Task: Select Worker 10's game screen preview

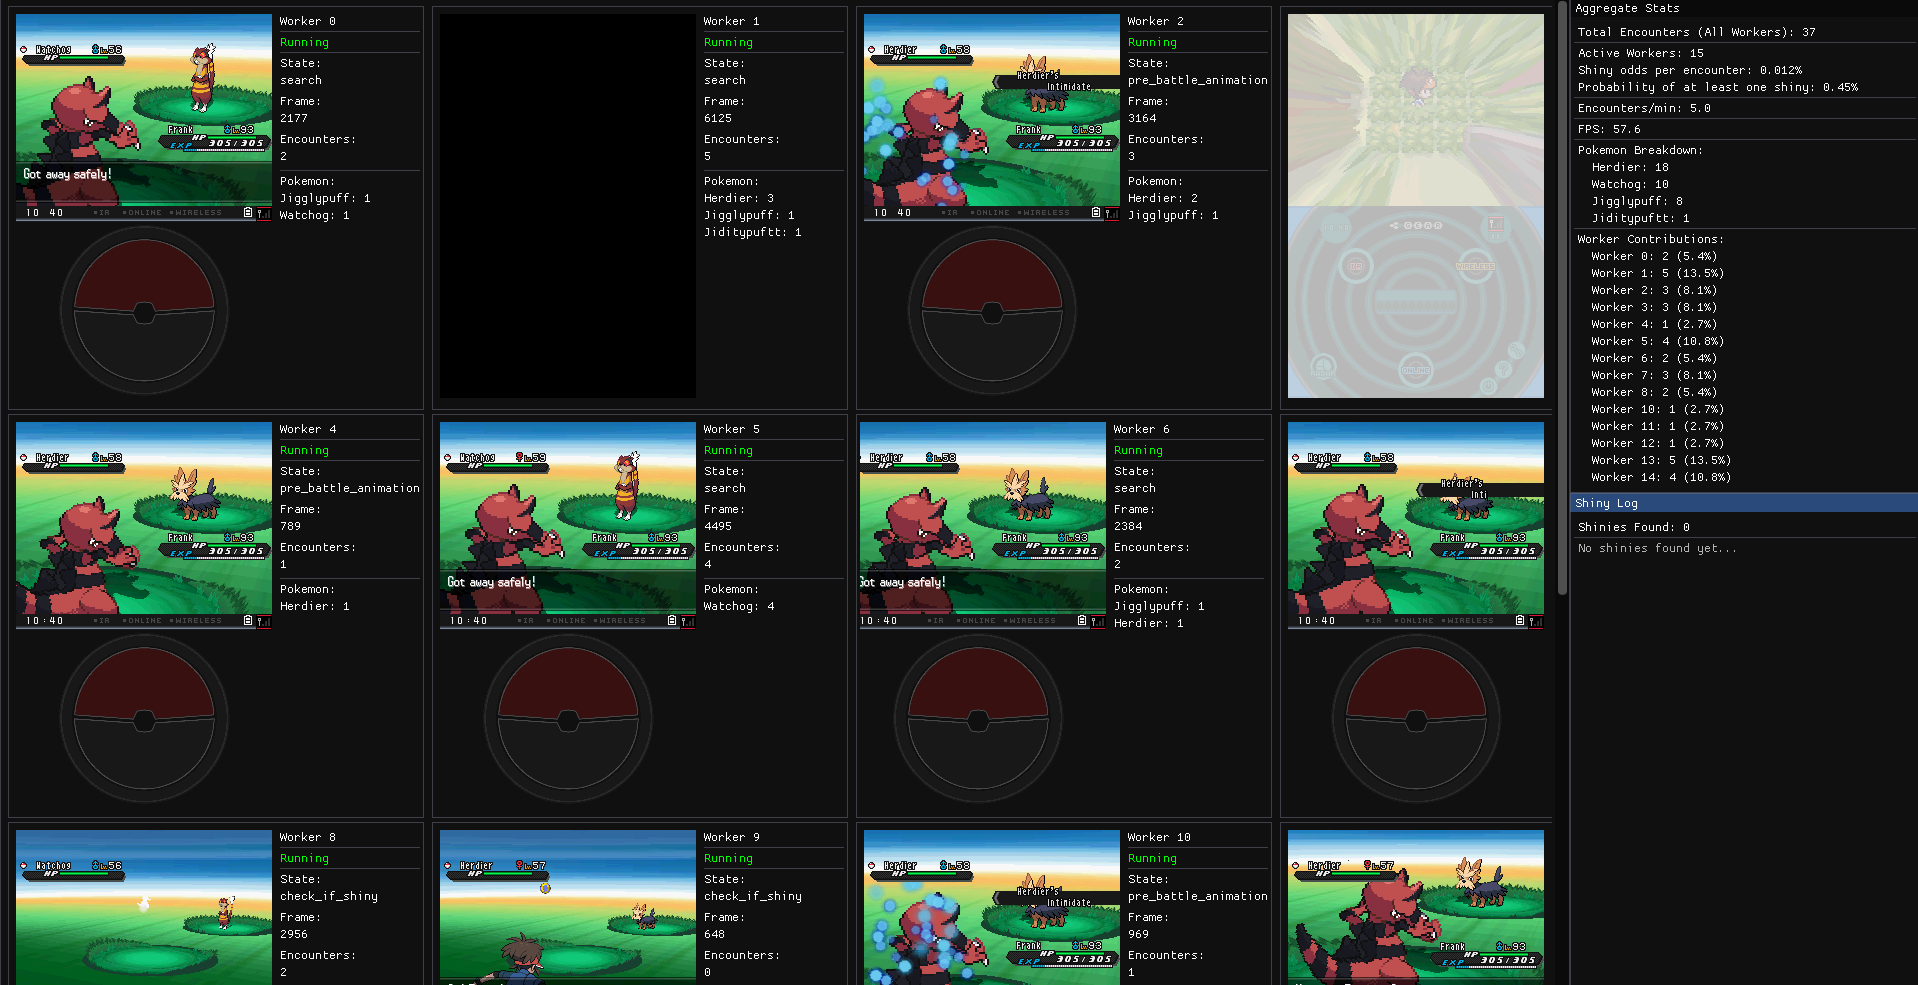Action: [x=992, y=906]
